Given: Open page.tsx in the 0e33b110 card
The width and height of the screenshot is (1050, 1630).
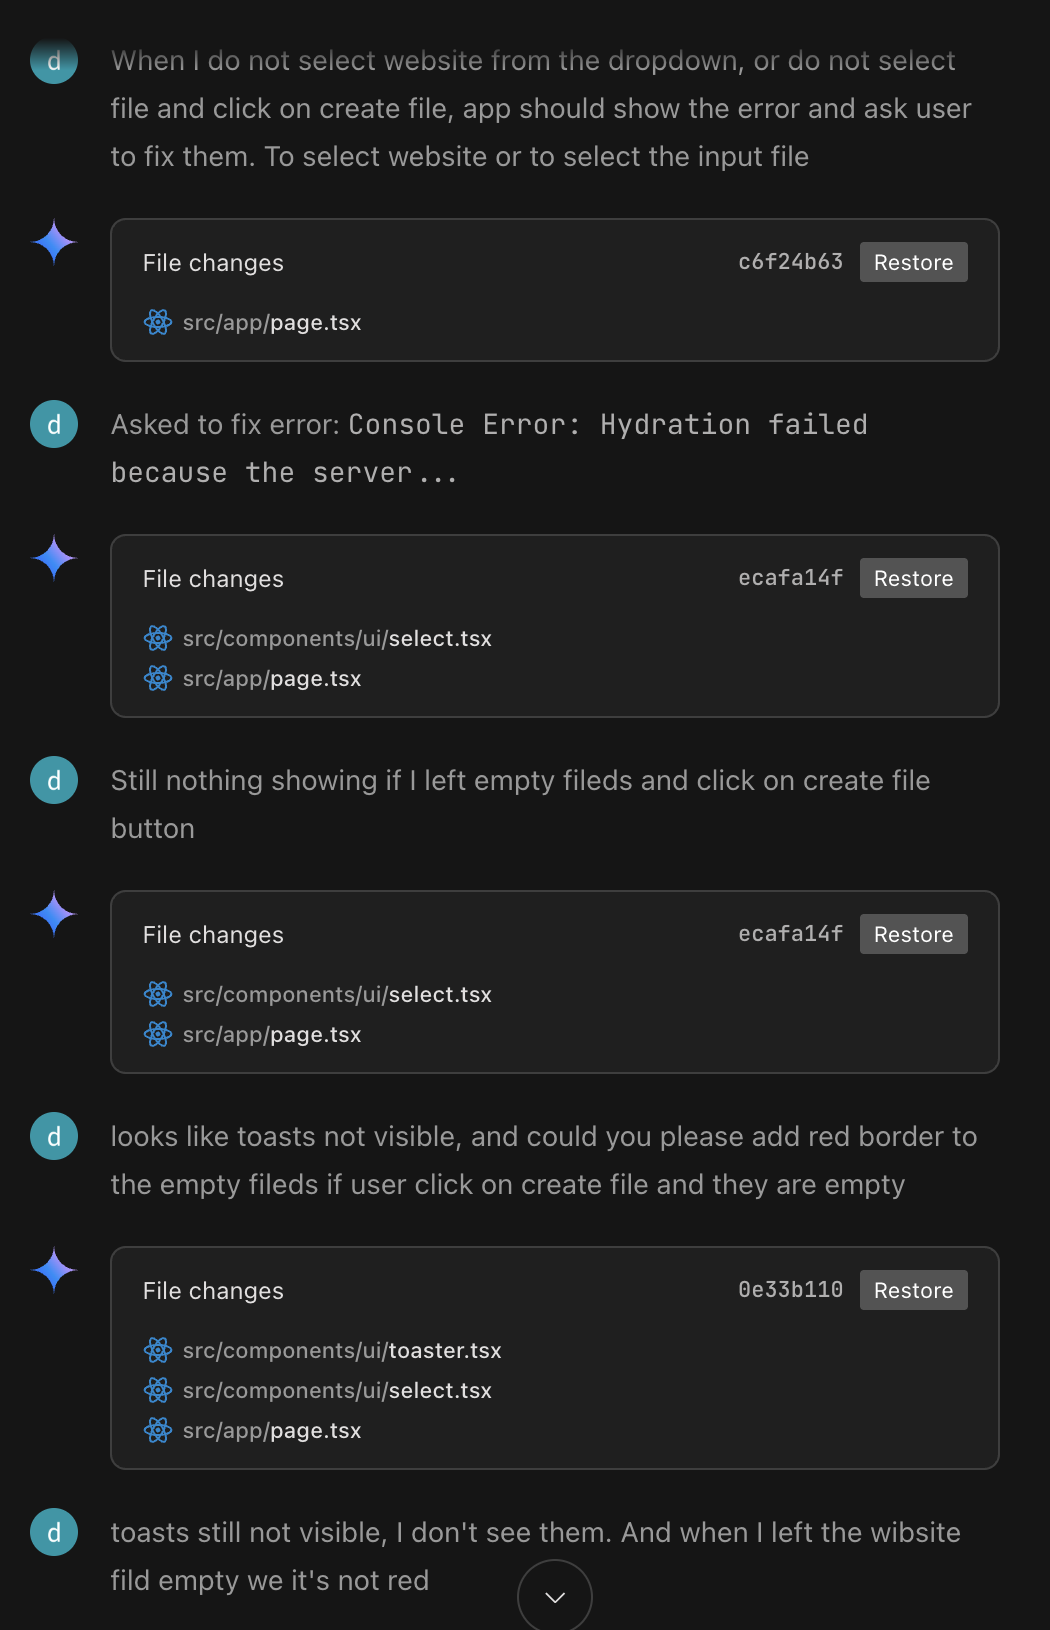Looking at the screenshot, I should (272, 1430).
